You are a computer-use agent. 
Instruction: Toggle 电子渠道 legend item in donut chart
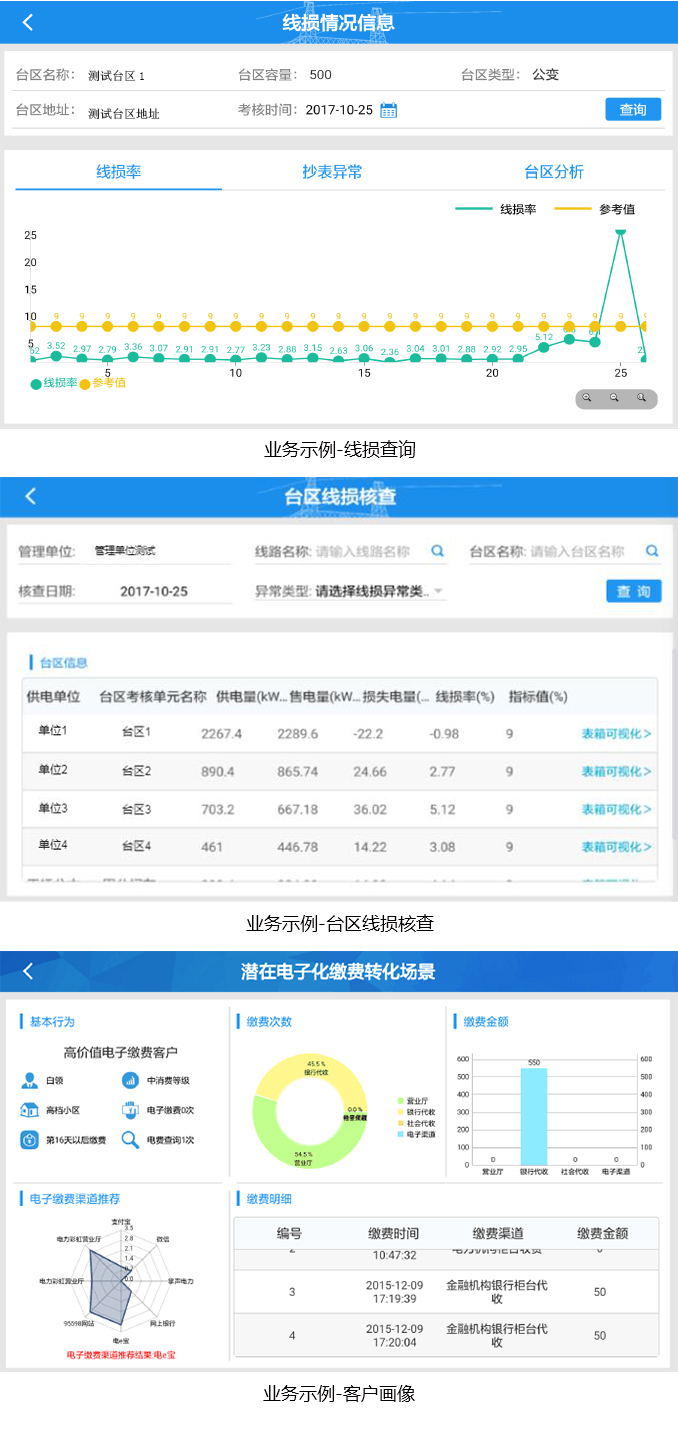[x=416, y=1135]
